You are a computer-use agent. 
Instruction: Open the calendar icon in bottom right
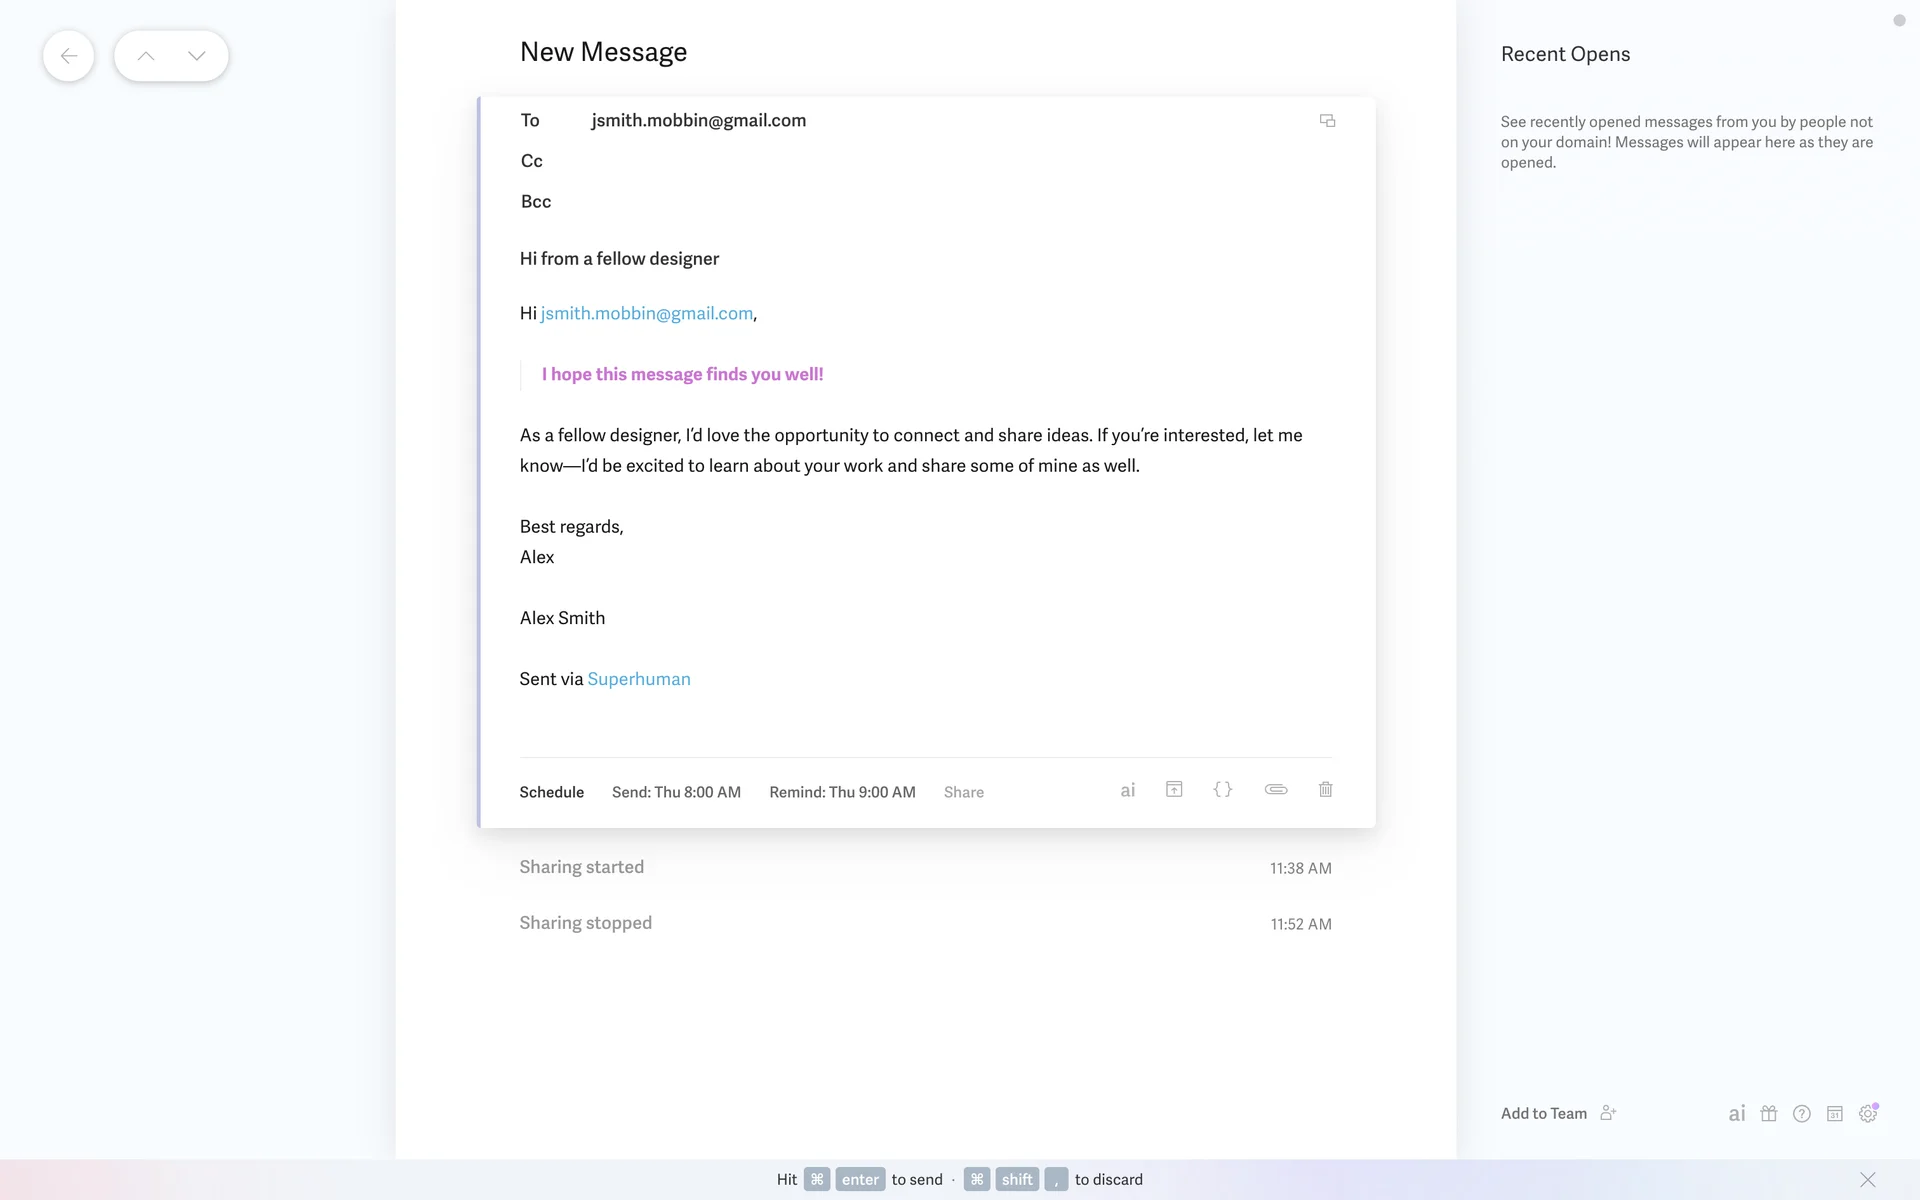coord(1834,1114)
